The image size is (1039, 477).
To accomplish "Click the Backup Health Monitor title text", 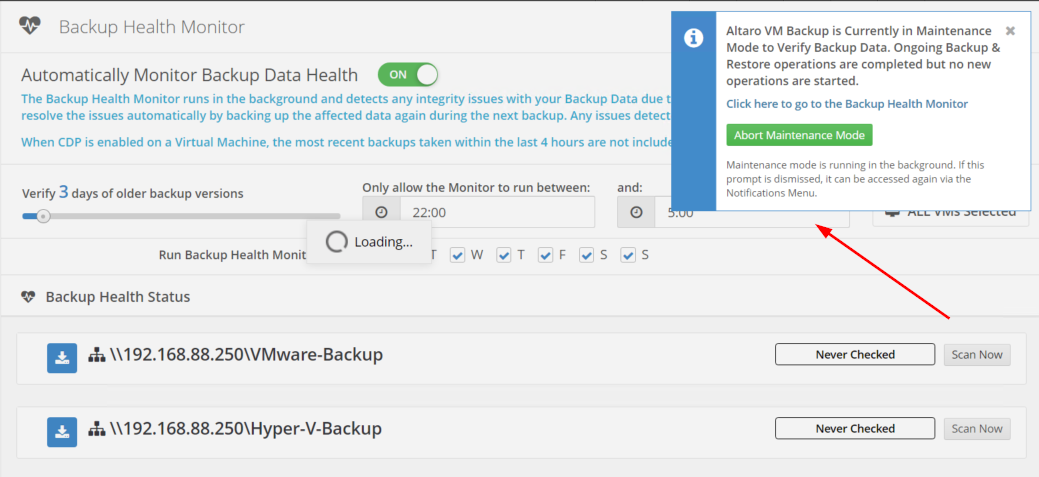I will coord(152,26).
